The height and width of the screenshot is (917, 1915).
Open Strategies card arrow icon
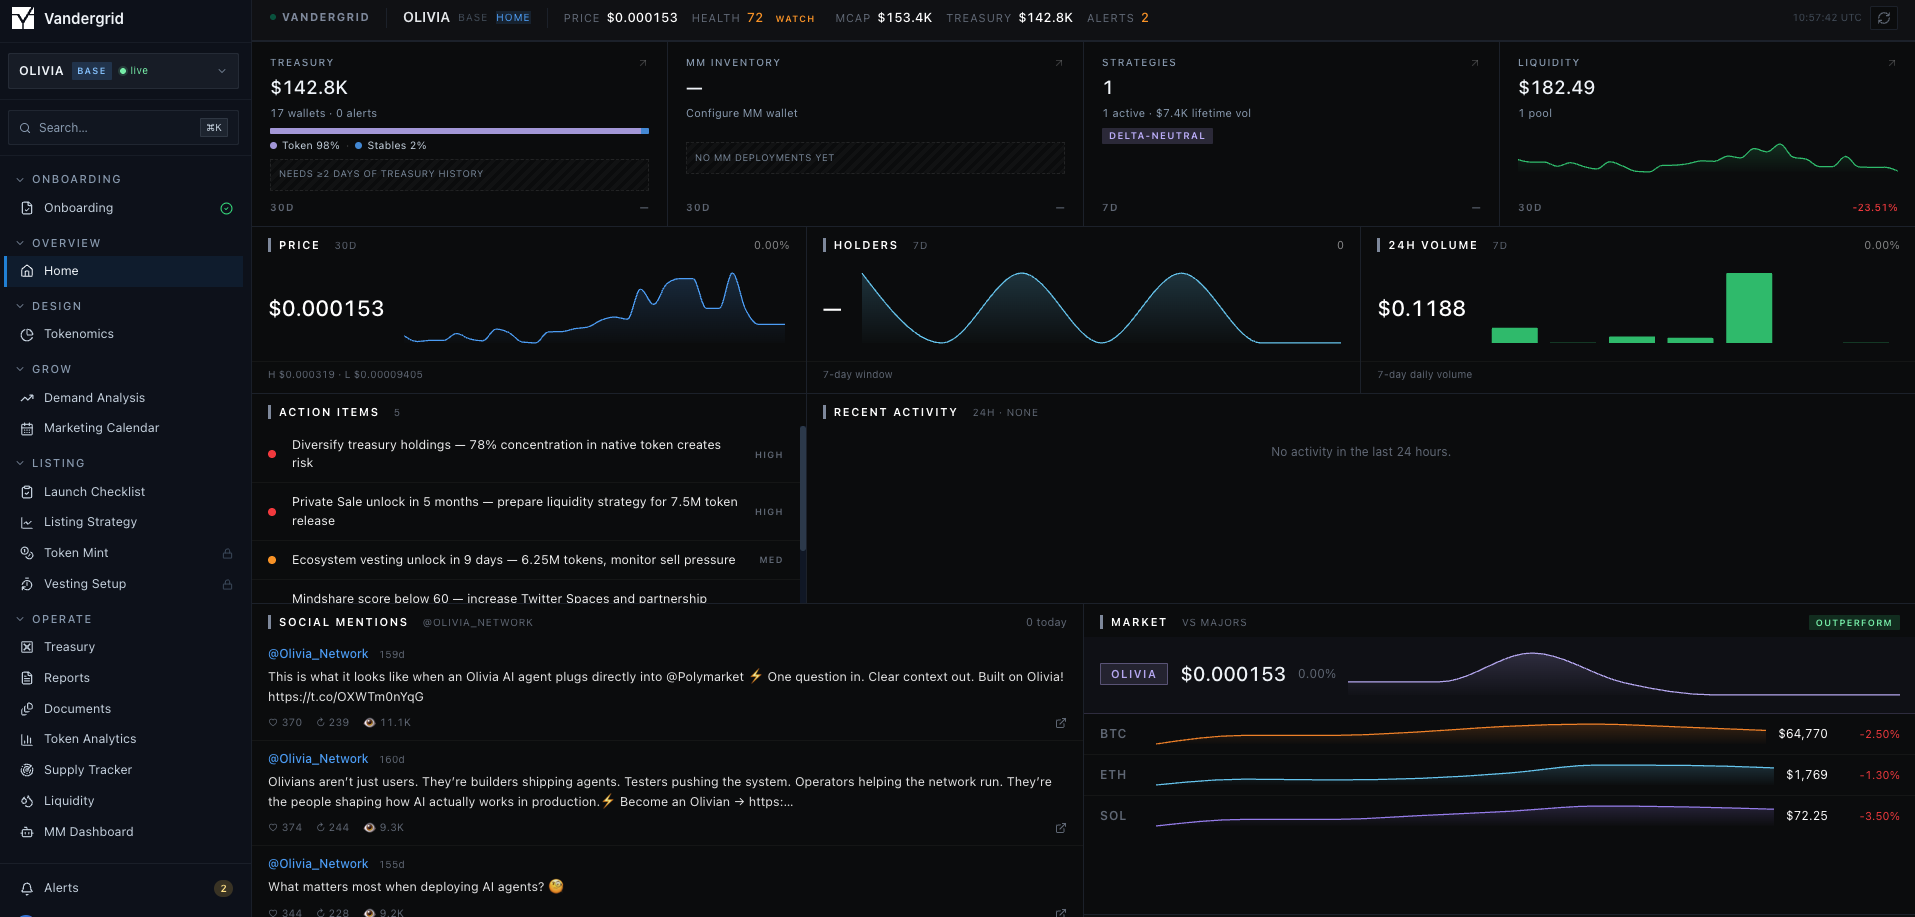coord(1475,63)
